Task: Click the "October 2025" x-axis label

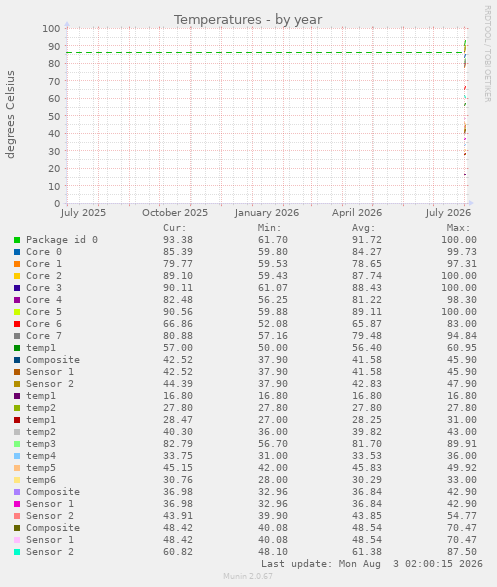Action: tap(175, 213)
